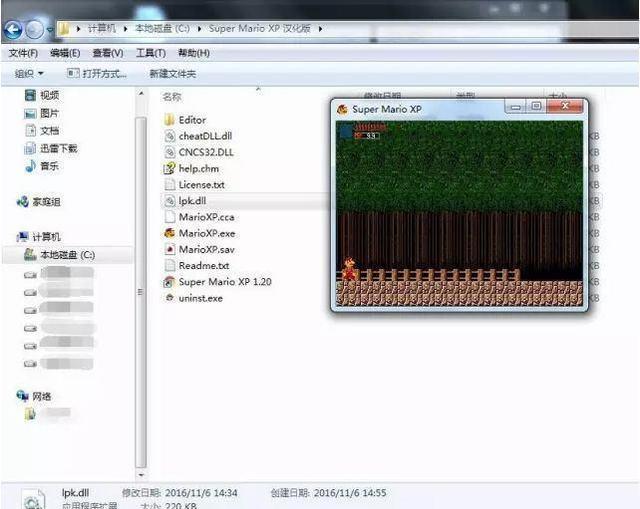Screen dimensions: 640x509
Task: Close the Super Mario XP game window
Action: coord(565,107)
